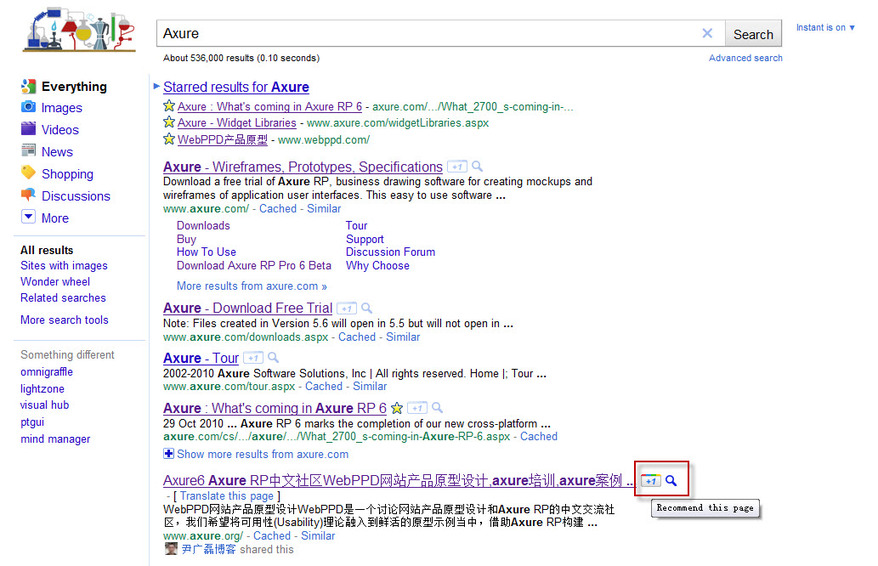Image resolution: width=878 pixels, height=566 pixels.
Task: Open Cached version of www.axure.com
Action: pyautogui.click(x=278, y=208)
